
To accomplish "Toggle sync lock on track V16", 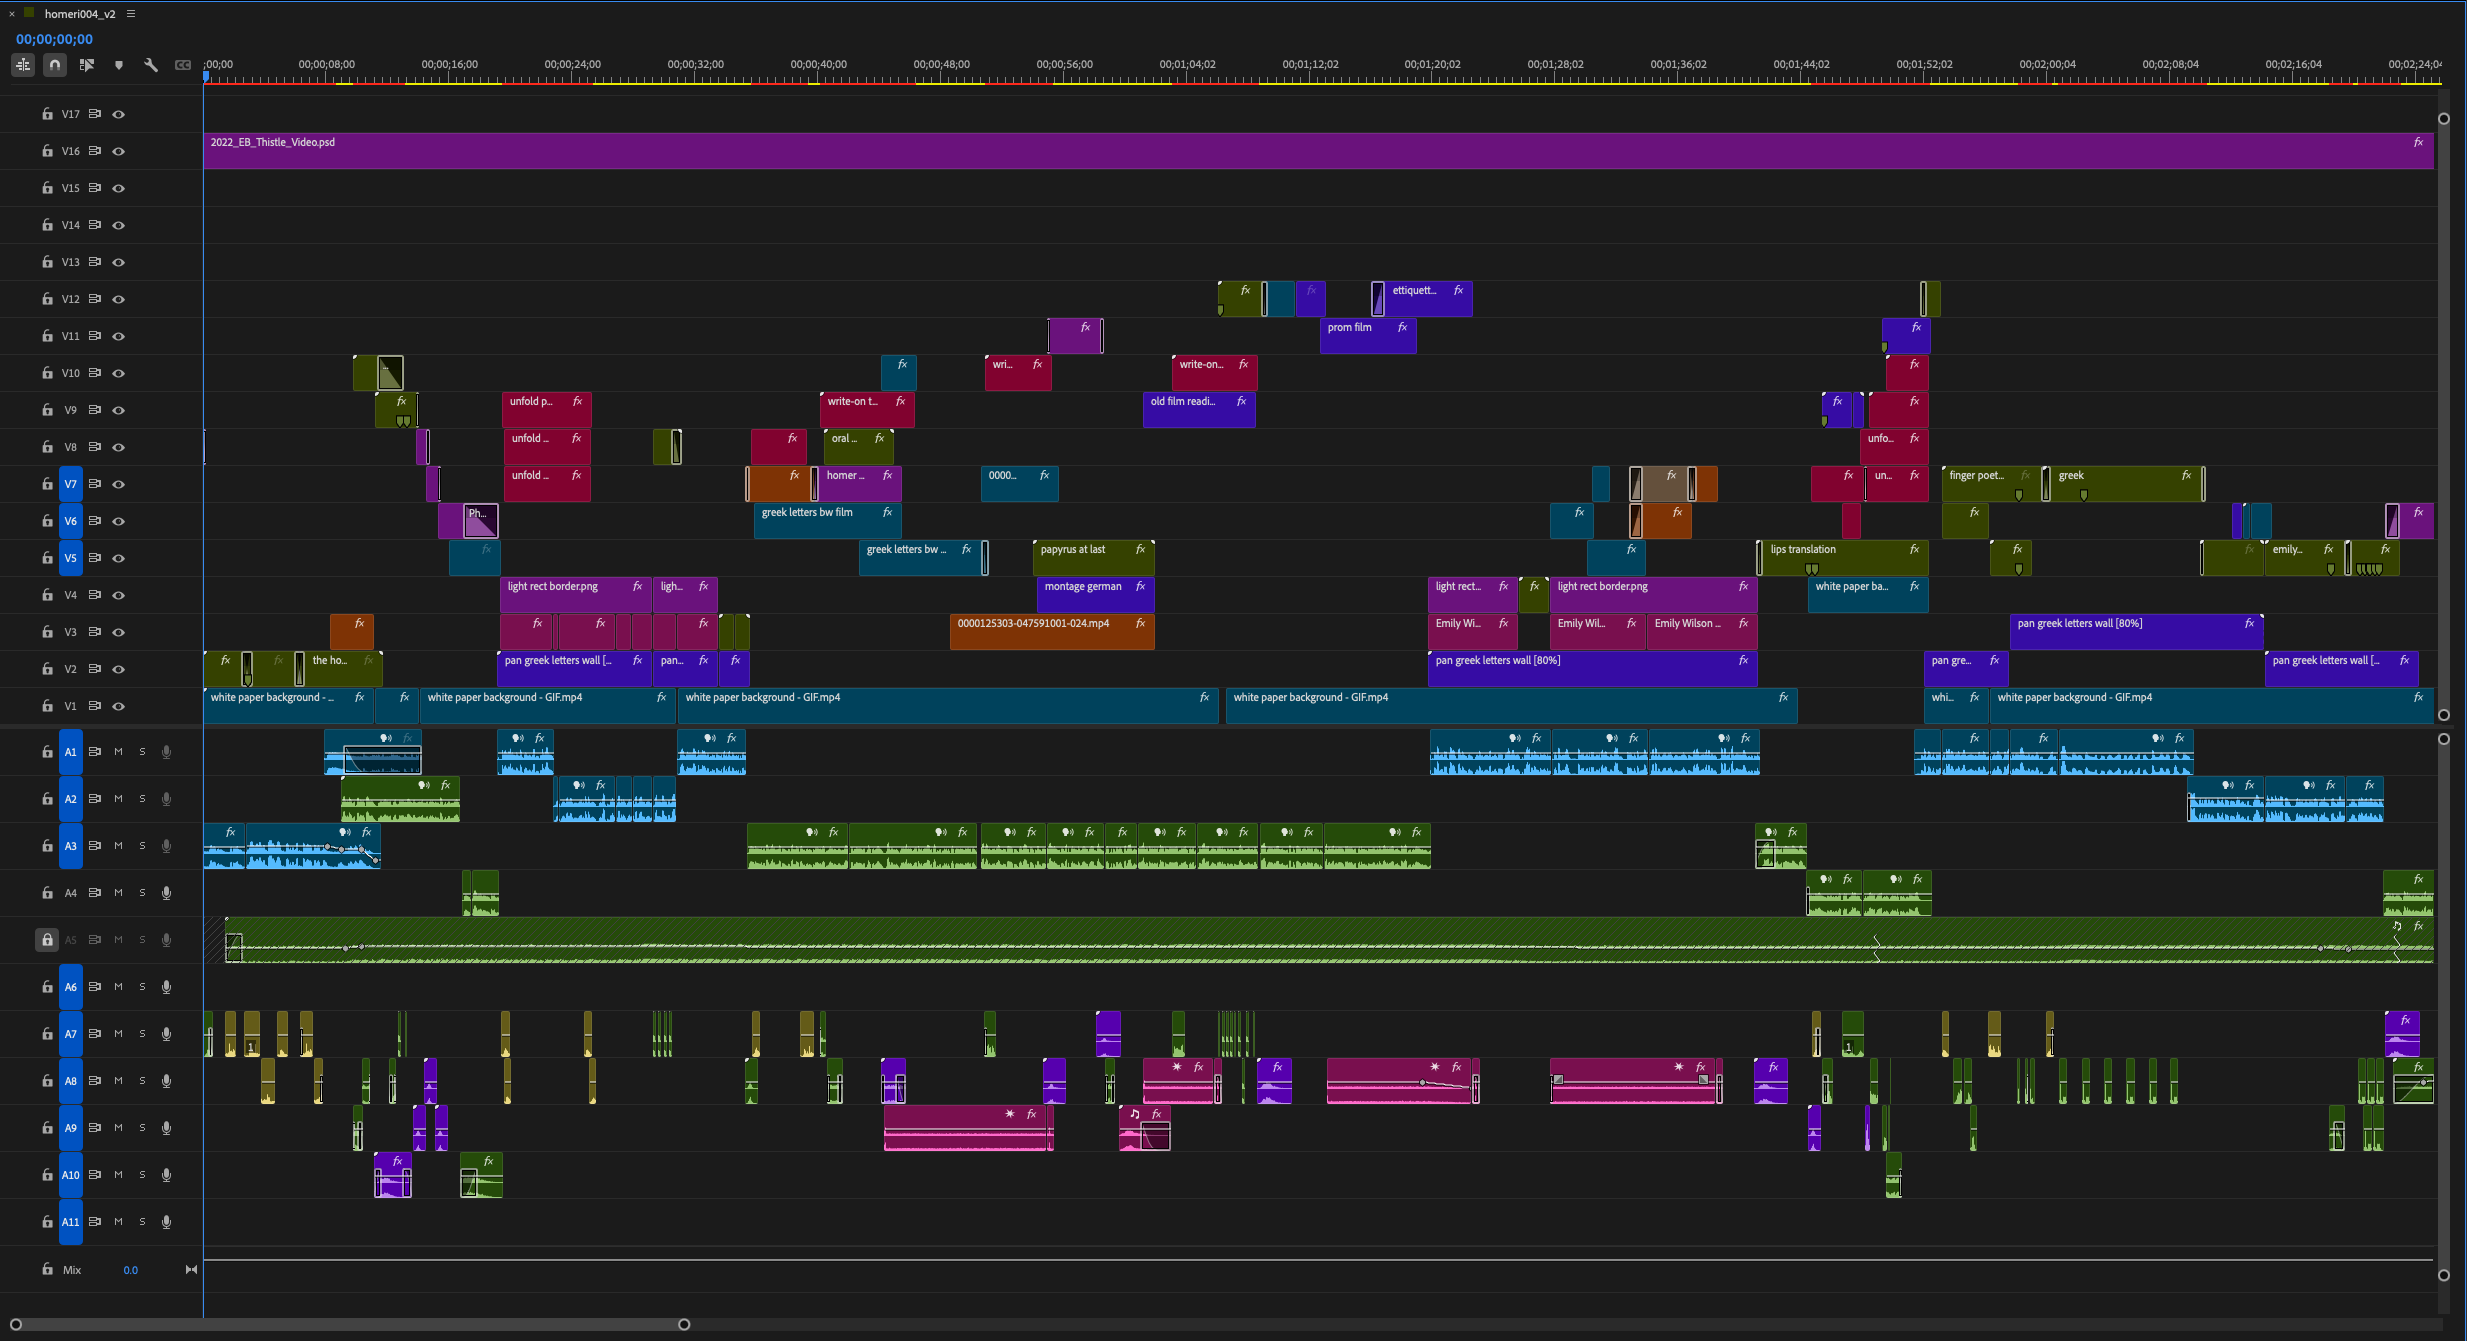I will click(95, 151).
